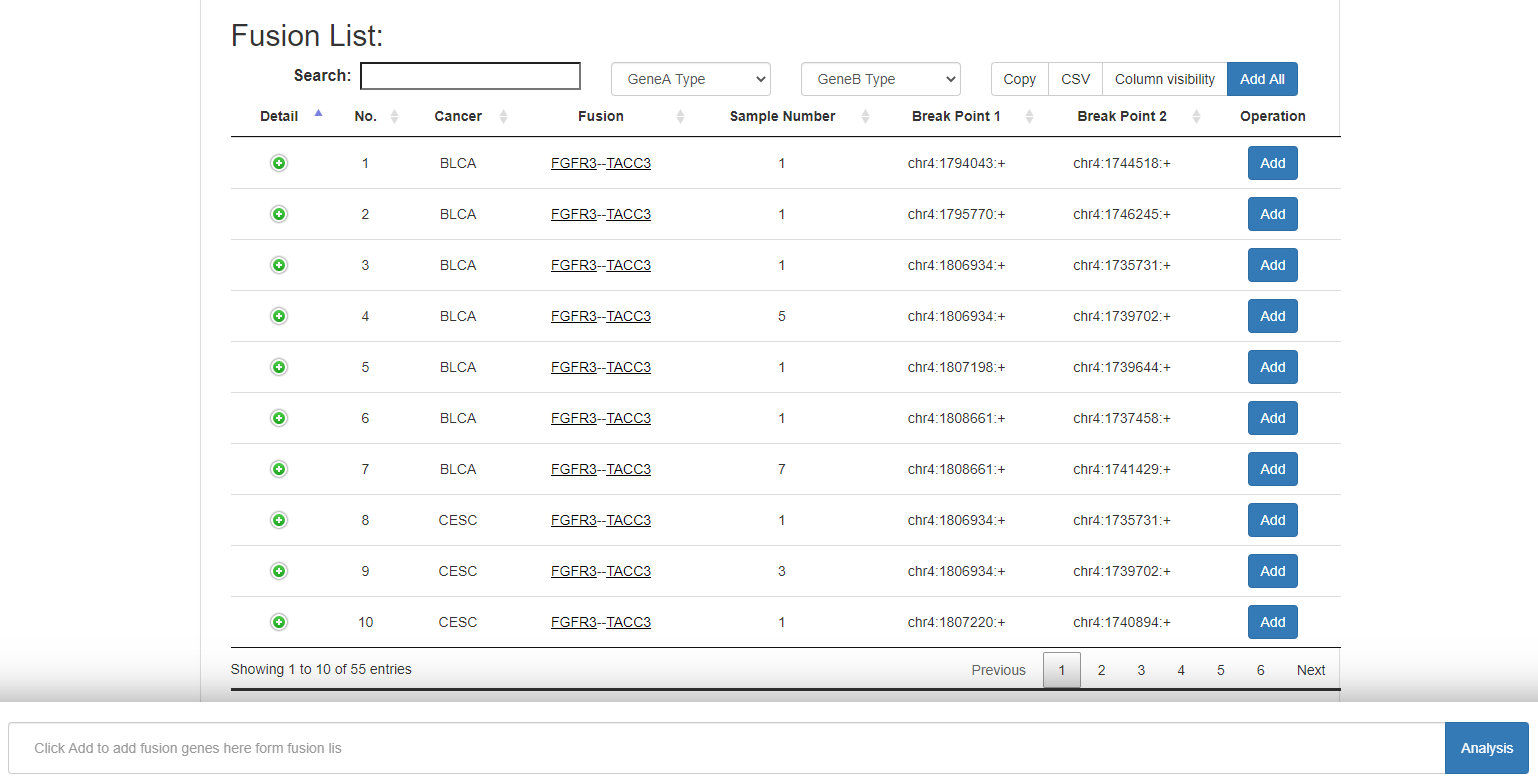
Task: Expand details for row 10 green plus icon
Action: tap(279, 622)
